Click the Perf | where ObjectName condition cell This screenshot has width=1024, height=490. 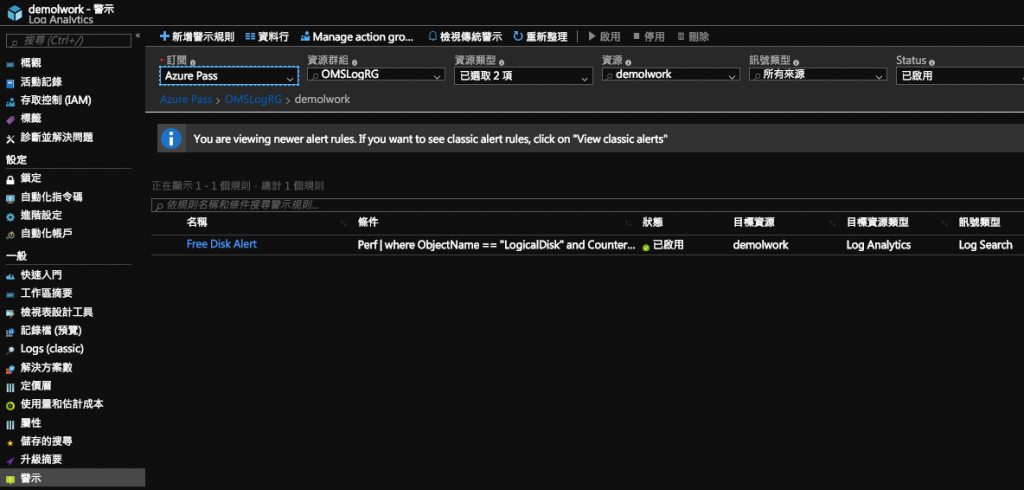(x=496, y=245)
